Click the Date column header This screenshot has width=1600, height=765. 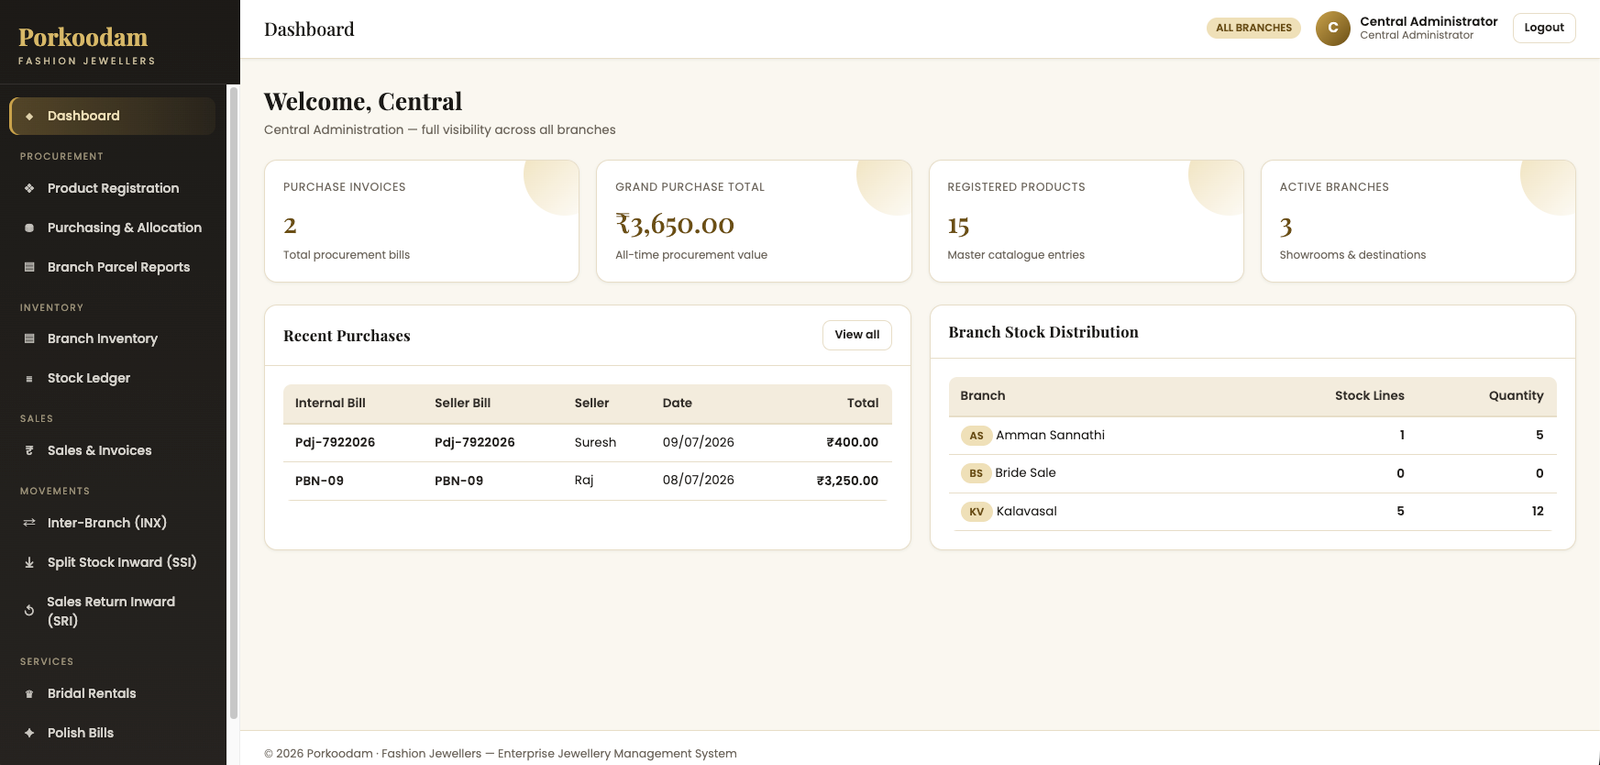tap(677, 403)
